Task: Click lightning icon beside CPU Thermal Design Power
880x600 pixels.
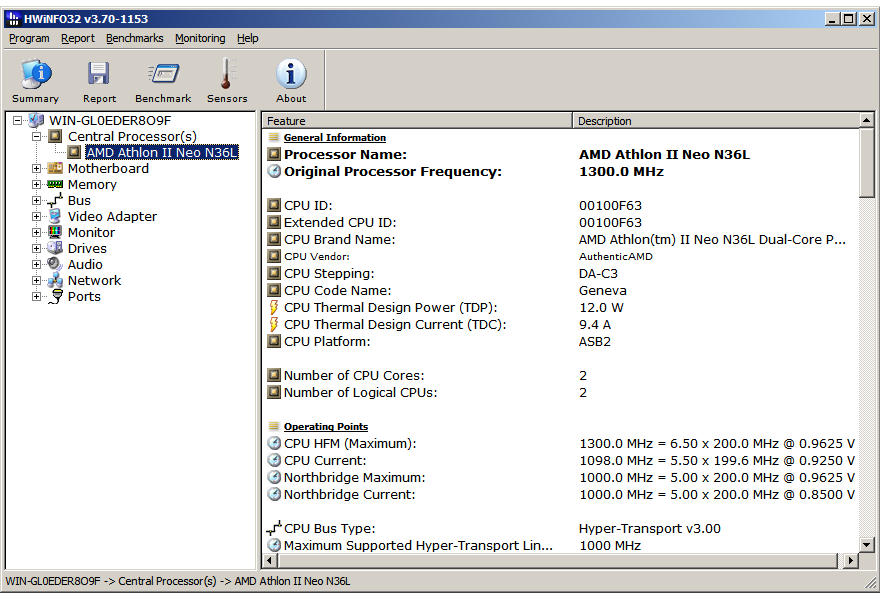Action: [274, 308]
